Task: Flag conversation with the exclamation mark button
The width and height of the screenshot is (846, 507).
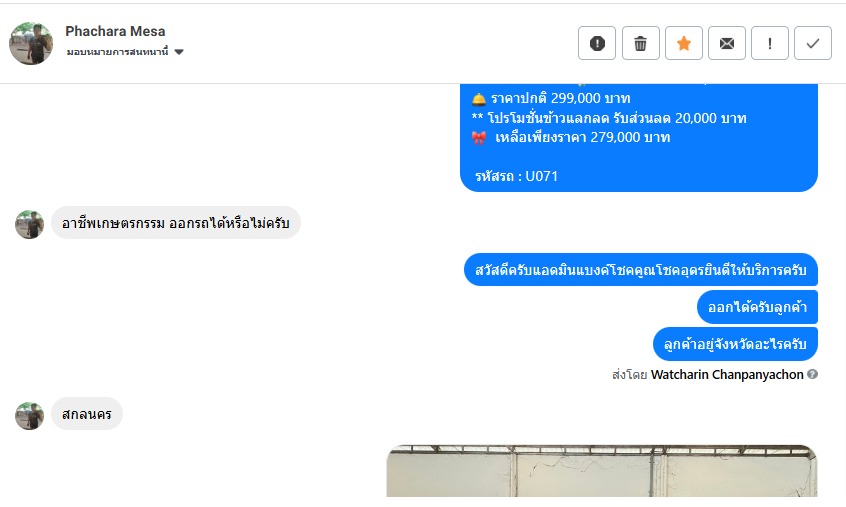Action: point(770,43)
